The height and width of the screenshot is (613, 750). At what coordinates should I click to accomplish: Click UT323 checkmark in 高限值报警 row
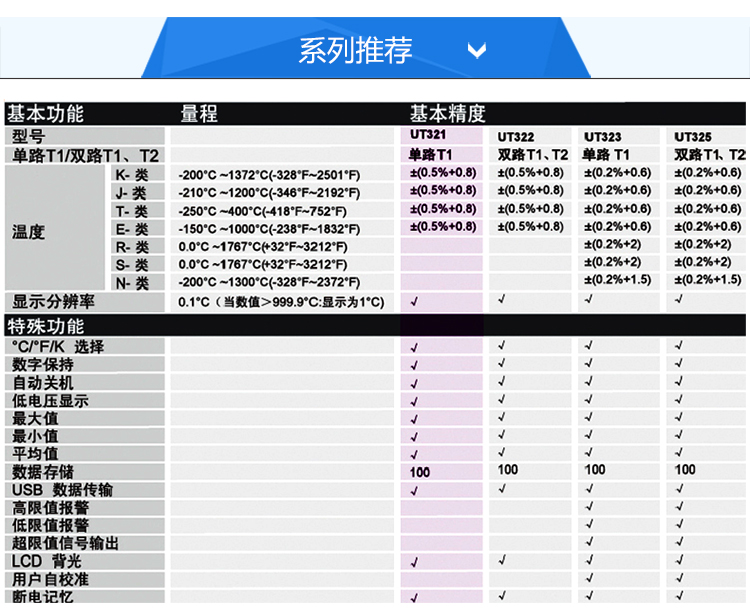pyautogui.click(x=589, y=507)
